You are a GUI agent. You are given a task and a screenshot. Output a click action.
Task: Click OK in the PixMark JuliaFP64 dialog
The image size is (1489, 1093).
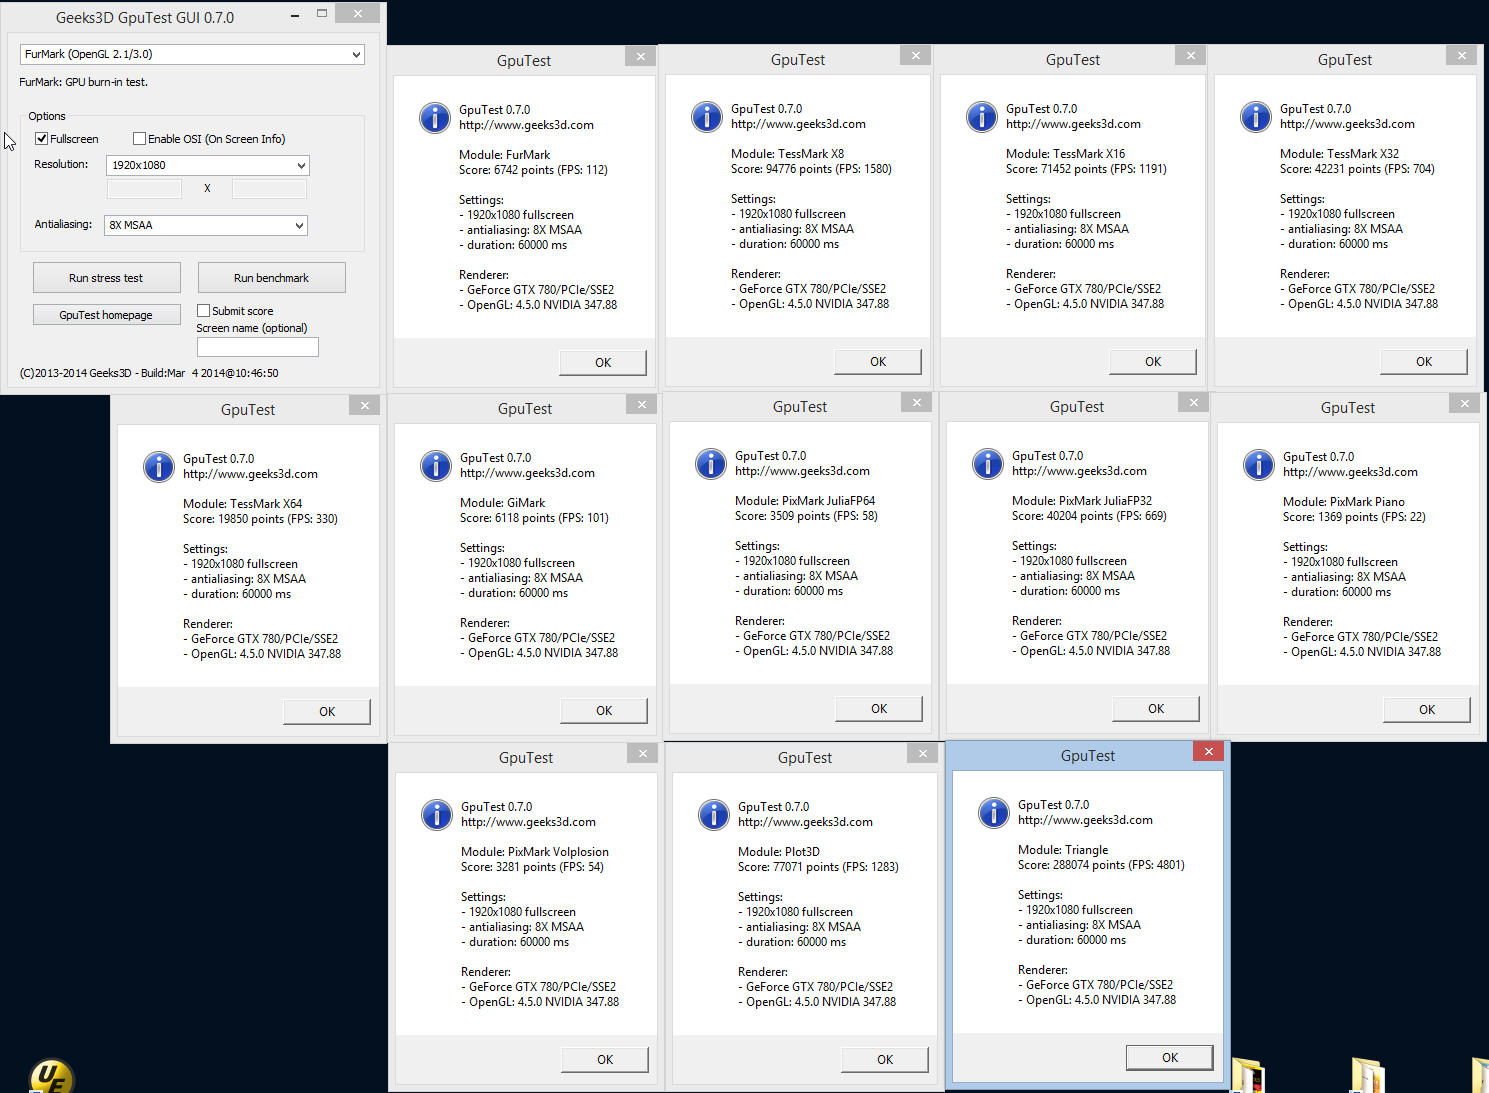[x=879, y=709]
